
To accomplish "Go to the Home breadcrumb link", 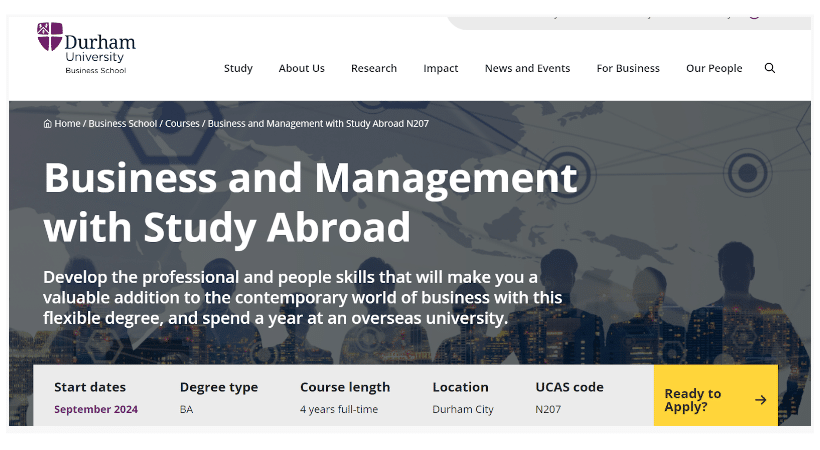I will 67,123.
